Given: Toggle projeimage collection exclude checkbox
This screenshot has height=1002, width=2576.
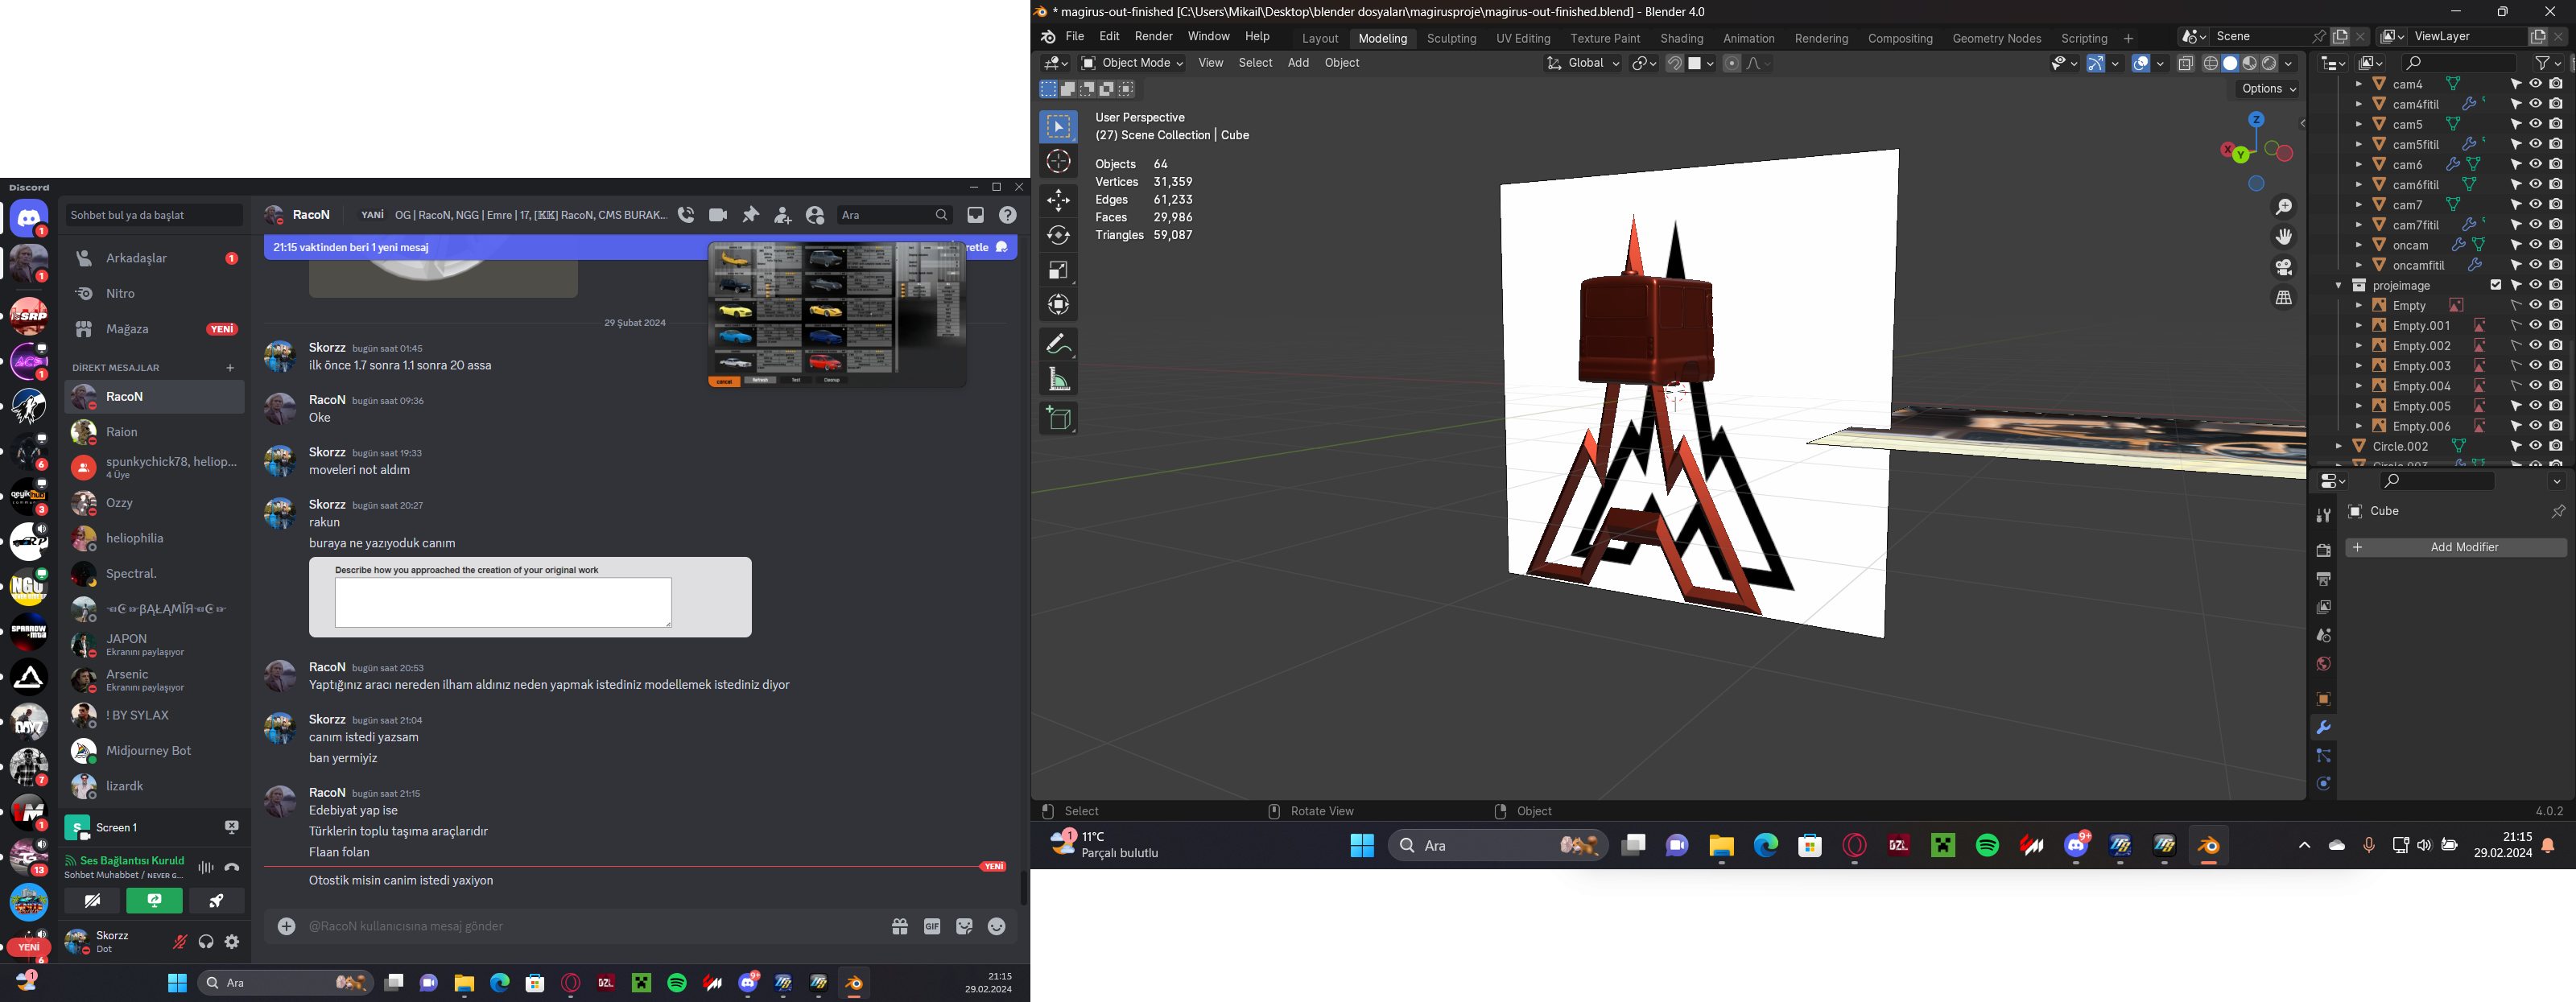Looking at the screenshot, I should click(x=2496, y=285).
